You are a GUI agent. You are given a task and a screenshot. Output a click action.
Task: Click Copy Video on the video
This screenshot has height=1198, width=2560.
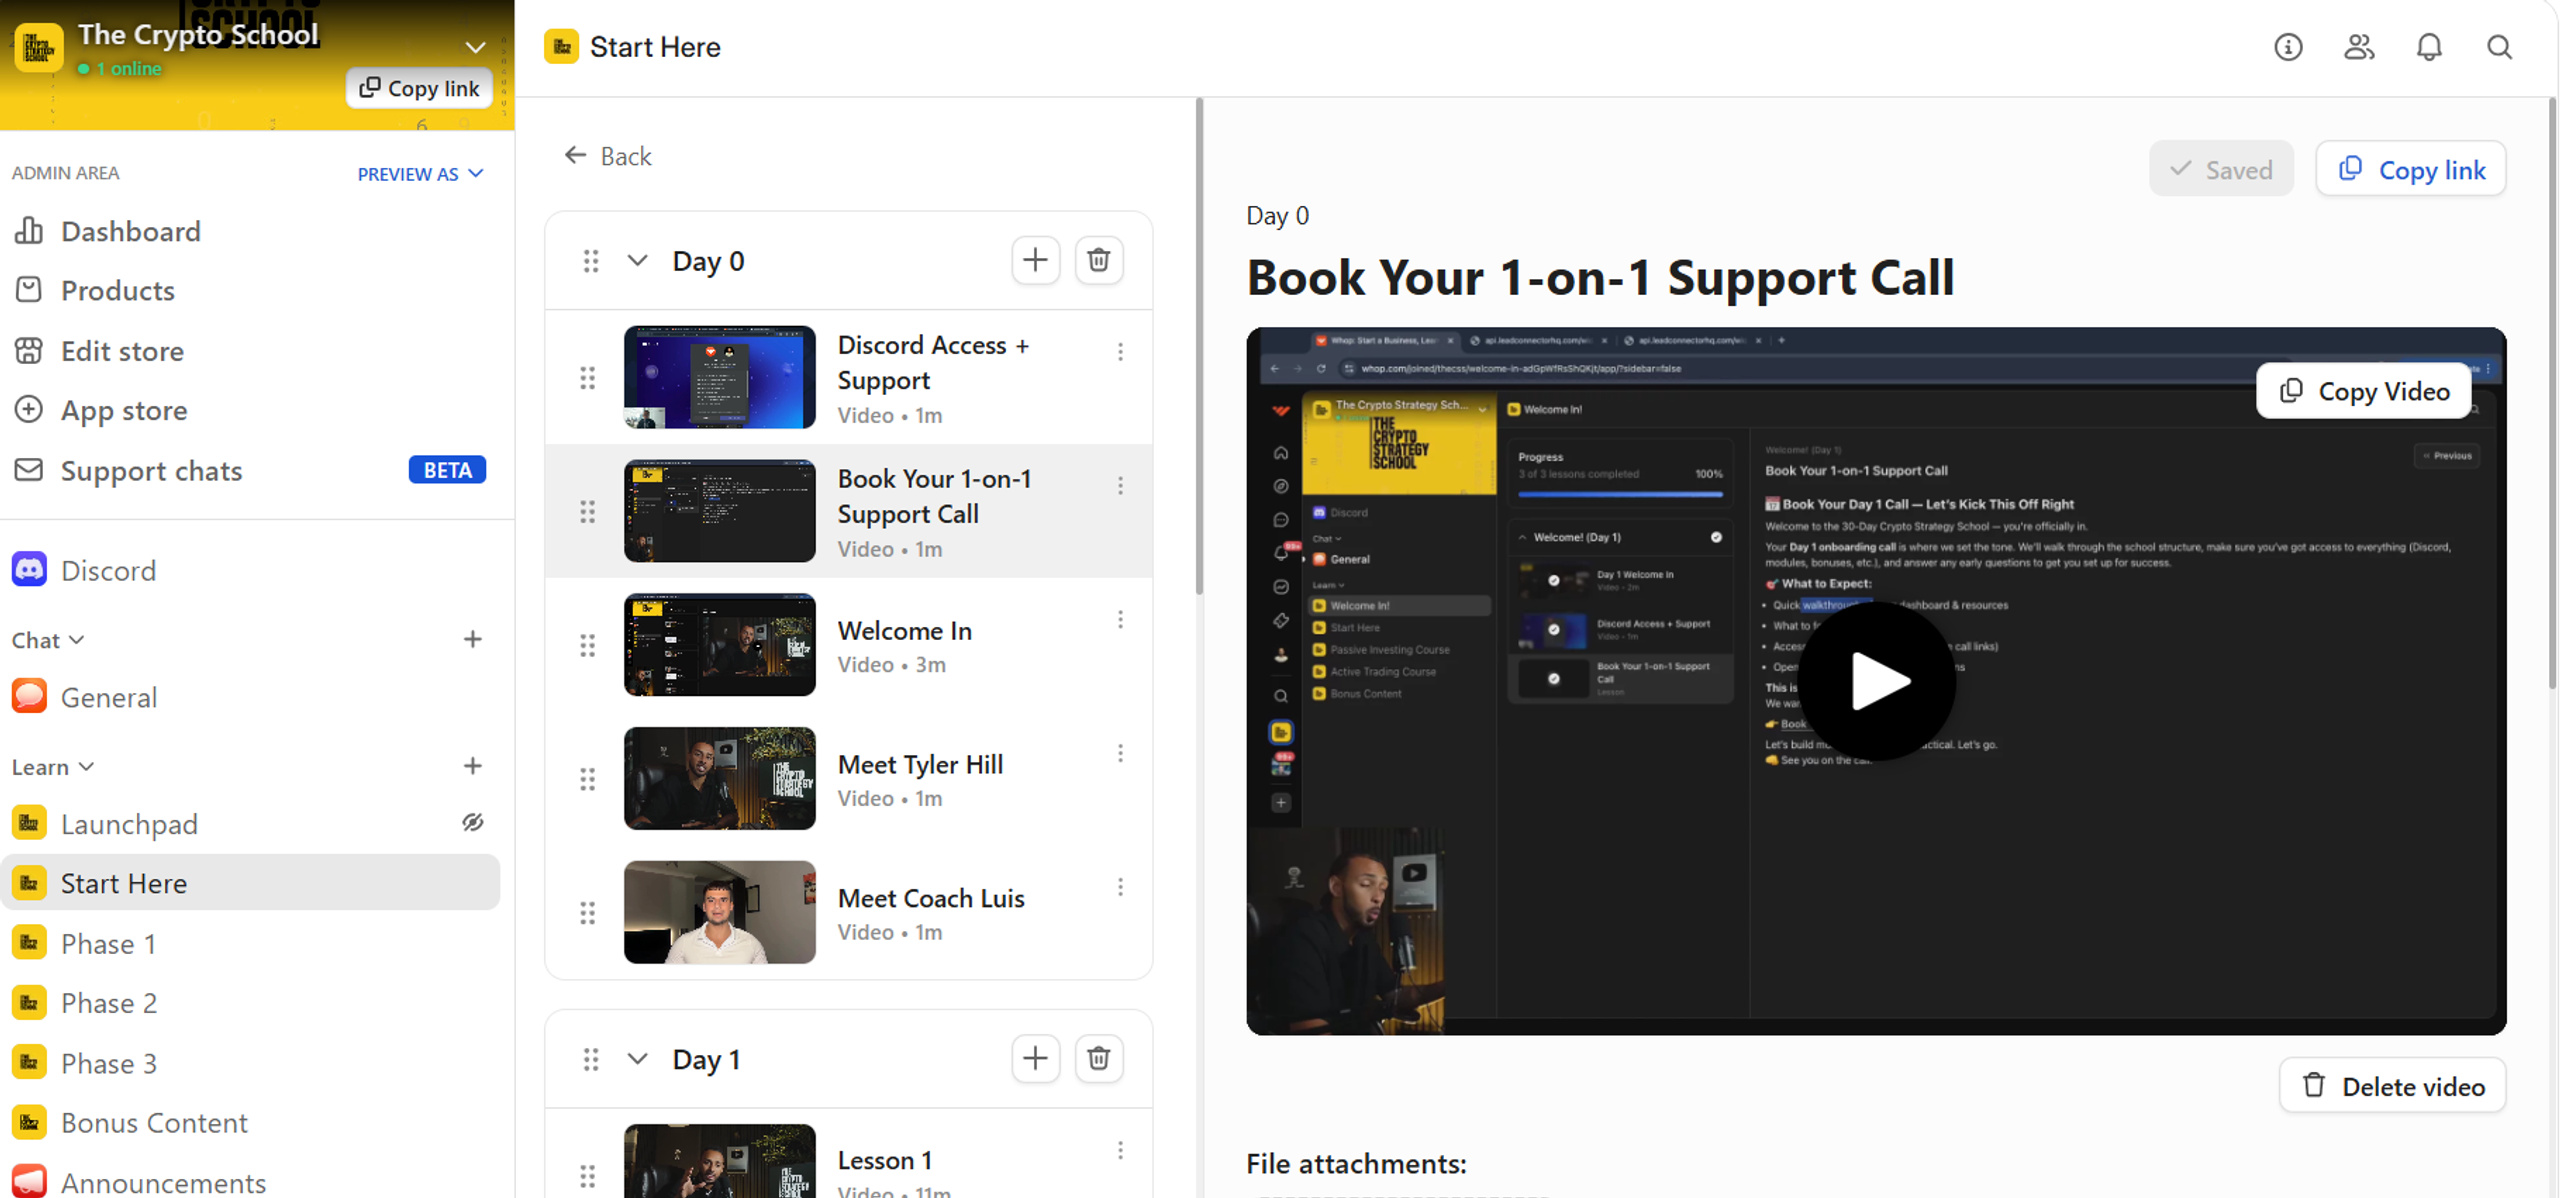[x=2364, y=391]
